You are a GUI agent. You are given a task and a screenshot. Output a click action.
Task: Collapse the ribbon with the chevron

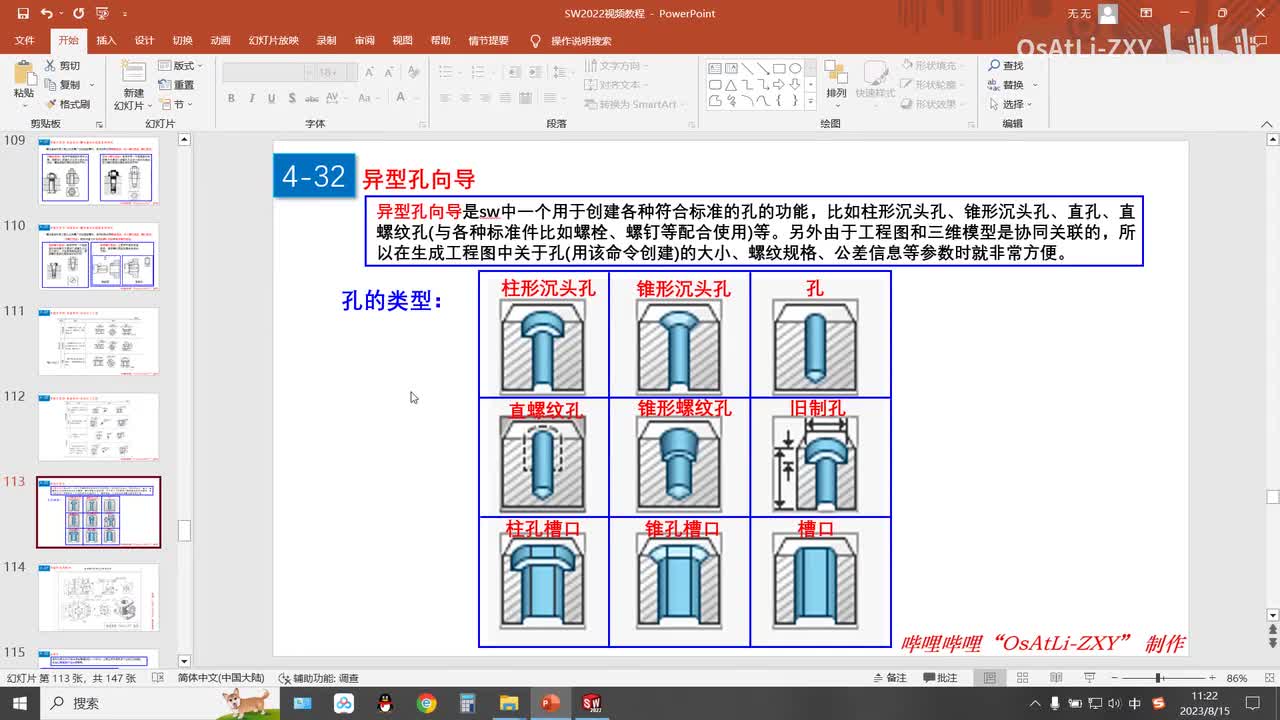click(1268, 123)
